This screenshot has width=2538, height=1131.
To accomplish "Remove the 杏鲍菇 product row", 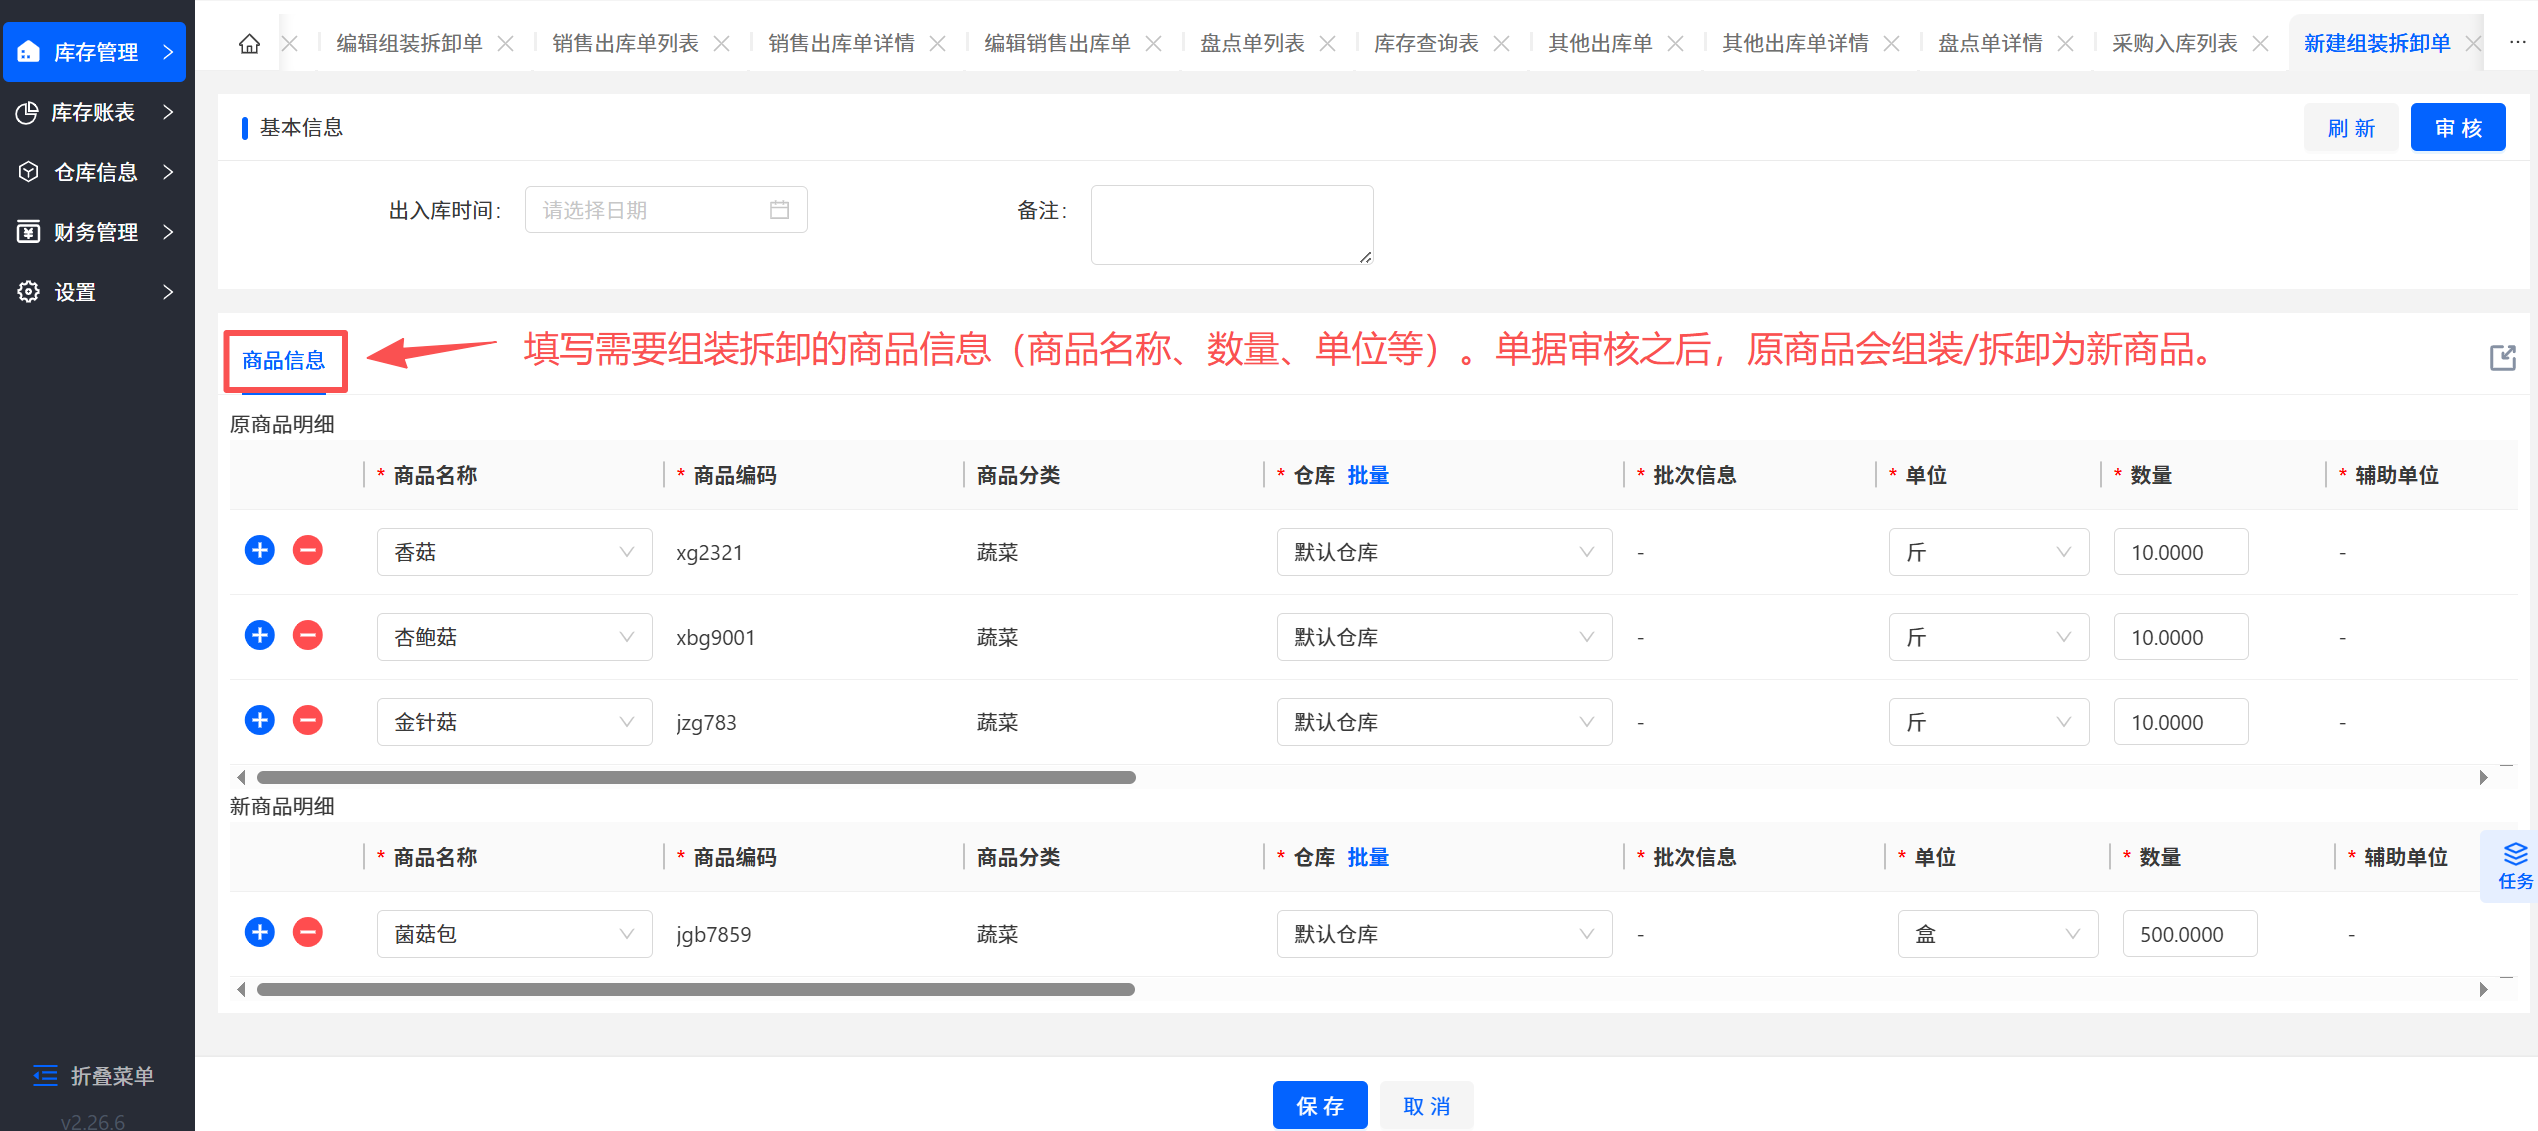I will (x=308, y=635).
